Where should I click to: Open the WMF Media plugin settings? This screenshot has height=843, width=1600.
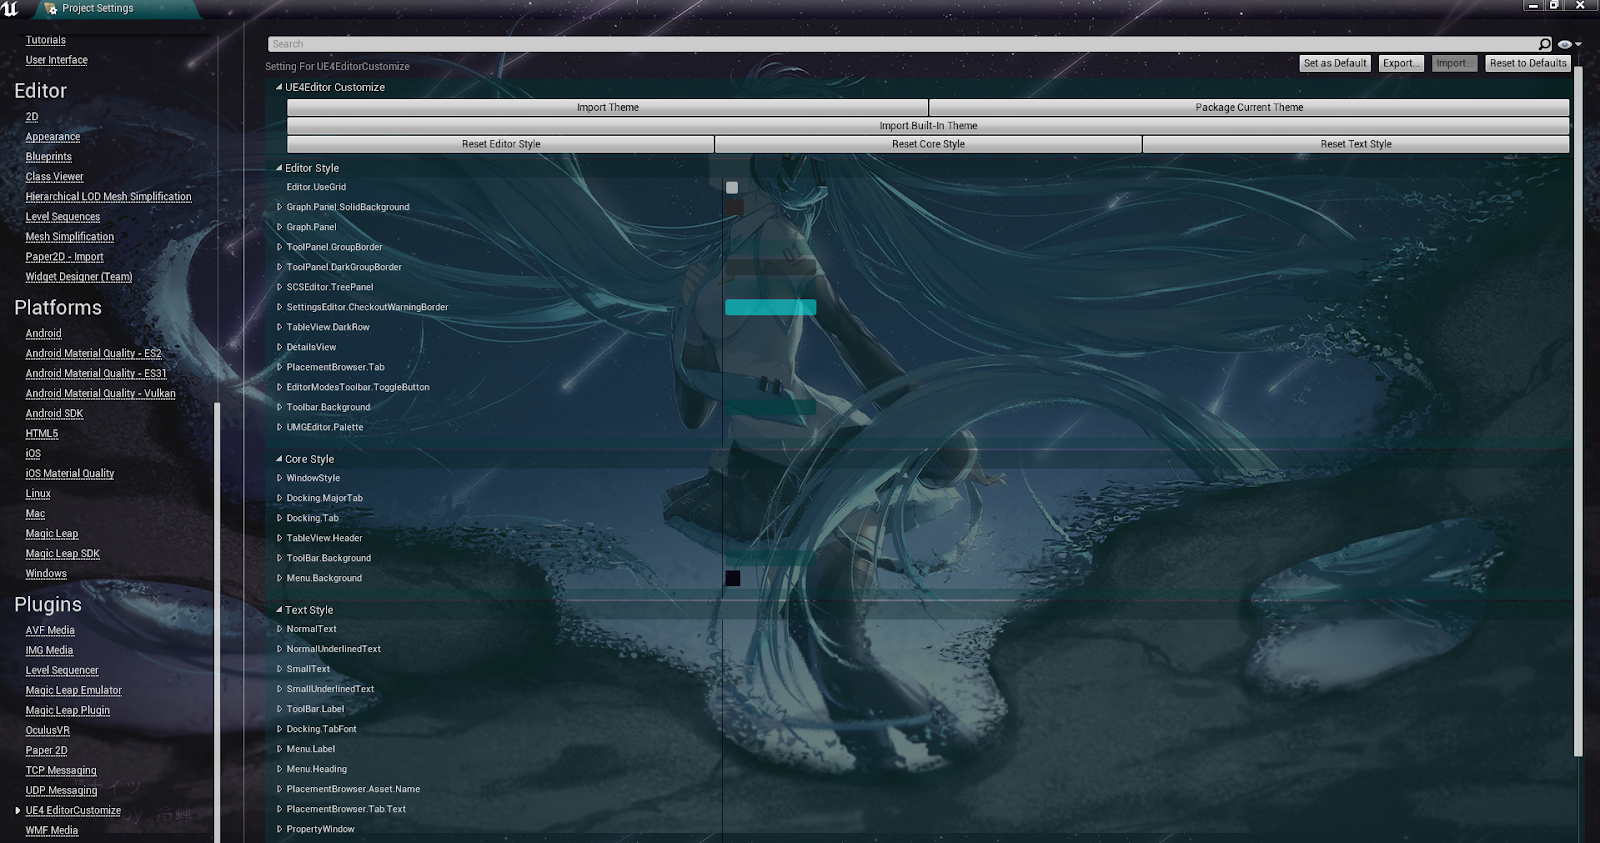[52, 831]
